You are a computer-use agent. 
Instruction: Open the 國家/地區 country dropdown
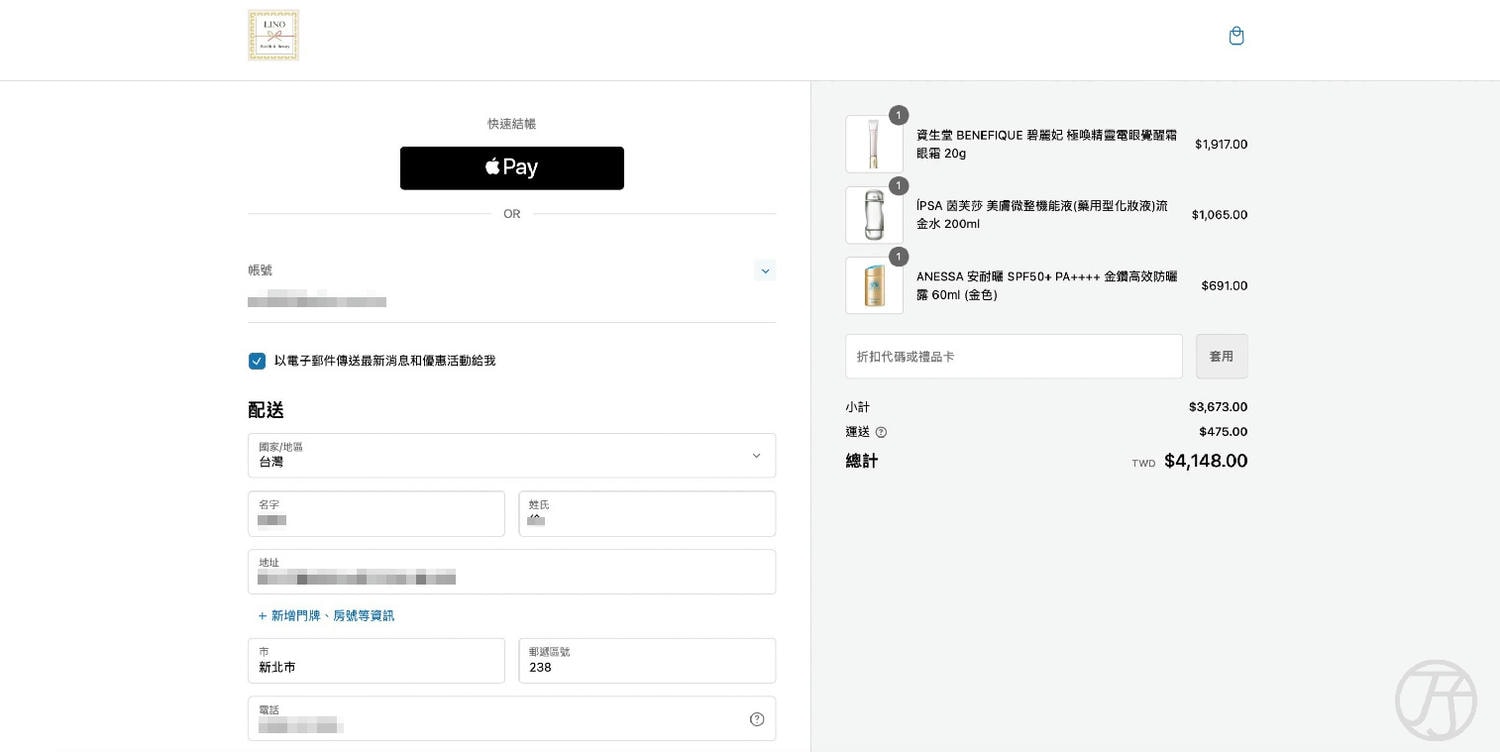point(512,455)
